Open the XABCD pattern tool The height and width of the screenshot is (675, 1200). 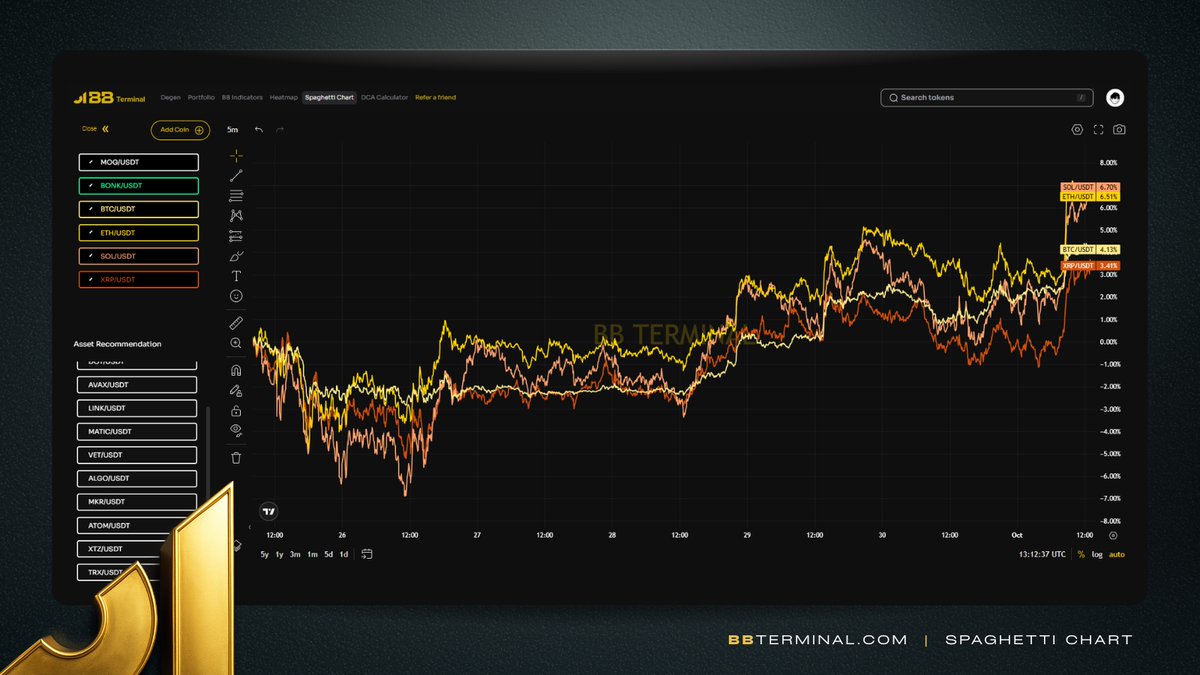pyautogui.click(x=236, y=215)
